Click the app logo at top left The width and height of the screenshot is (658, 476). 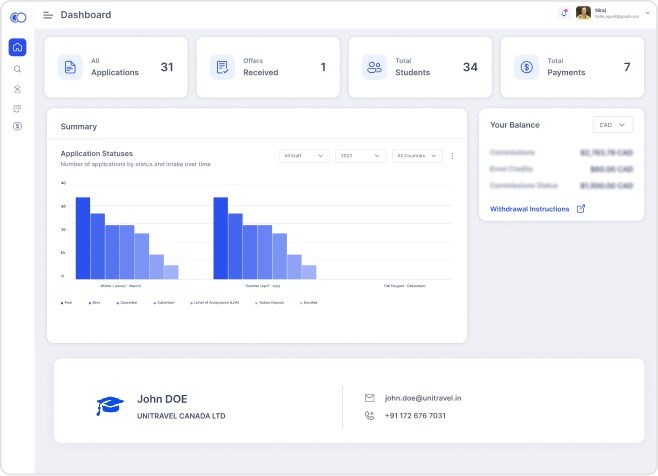click(x=18, y=17)
